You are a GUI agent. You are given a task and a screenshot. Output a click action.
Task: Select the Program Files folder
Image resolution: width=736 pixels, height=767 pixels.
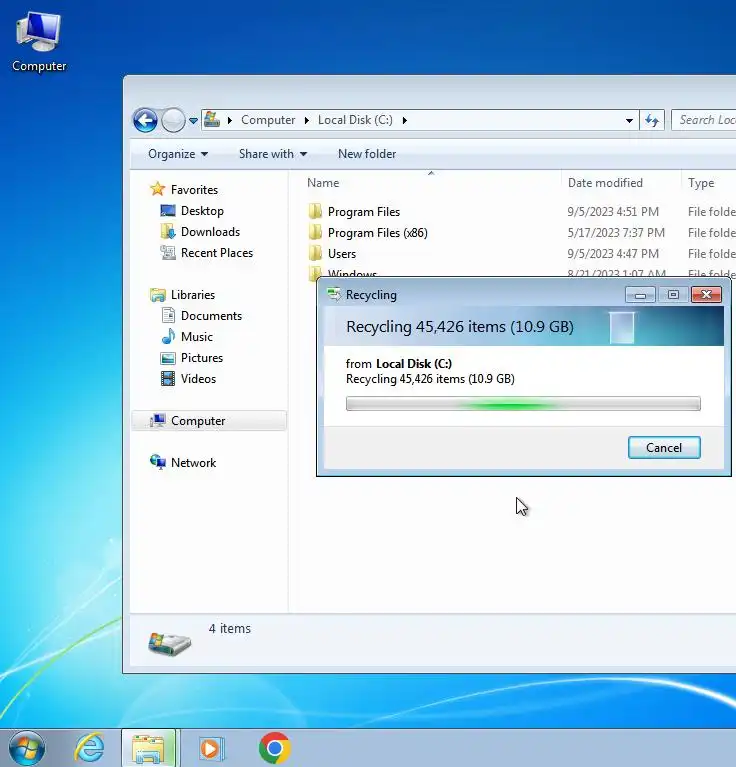pyautogui.click(x=364, y=212)
